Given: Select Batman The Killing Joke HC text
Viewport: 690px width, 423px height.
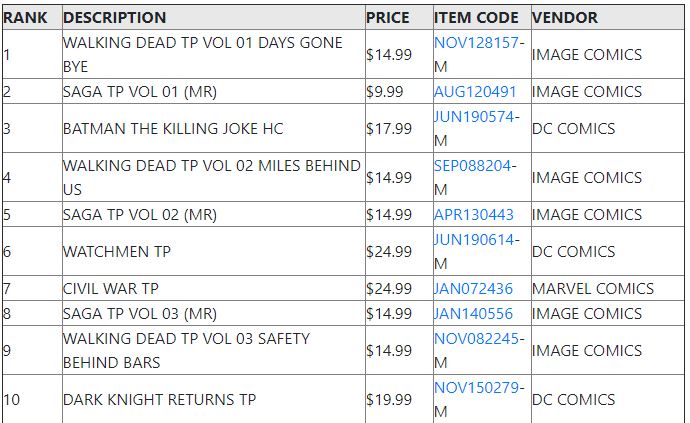Looking at the screenshot, I should [173, 129].
